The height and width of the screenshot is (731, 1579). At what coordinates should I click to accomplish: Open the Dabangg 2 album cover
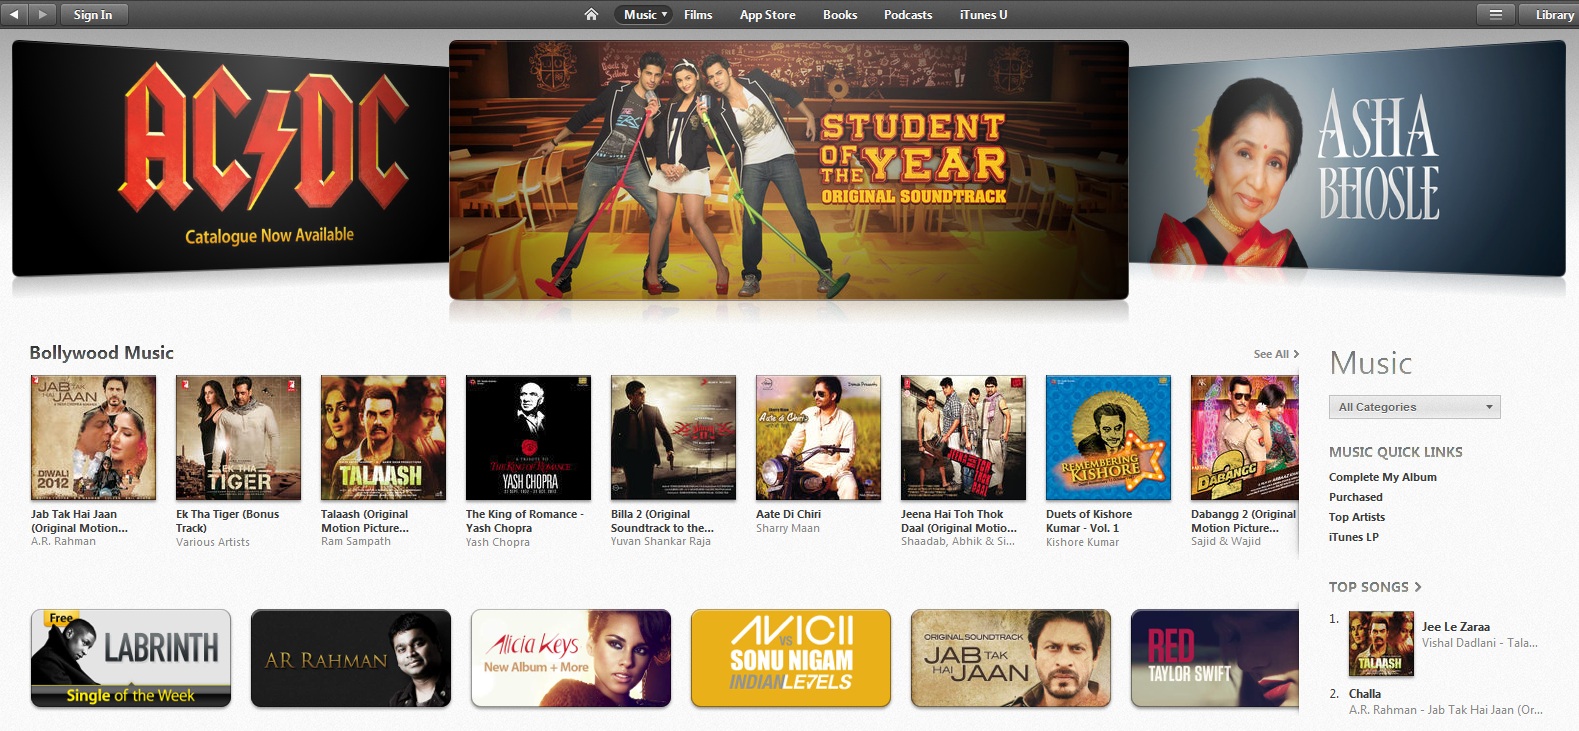coord(1244,438)
